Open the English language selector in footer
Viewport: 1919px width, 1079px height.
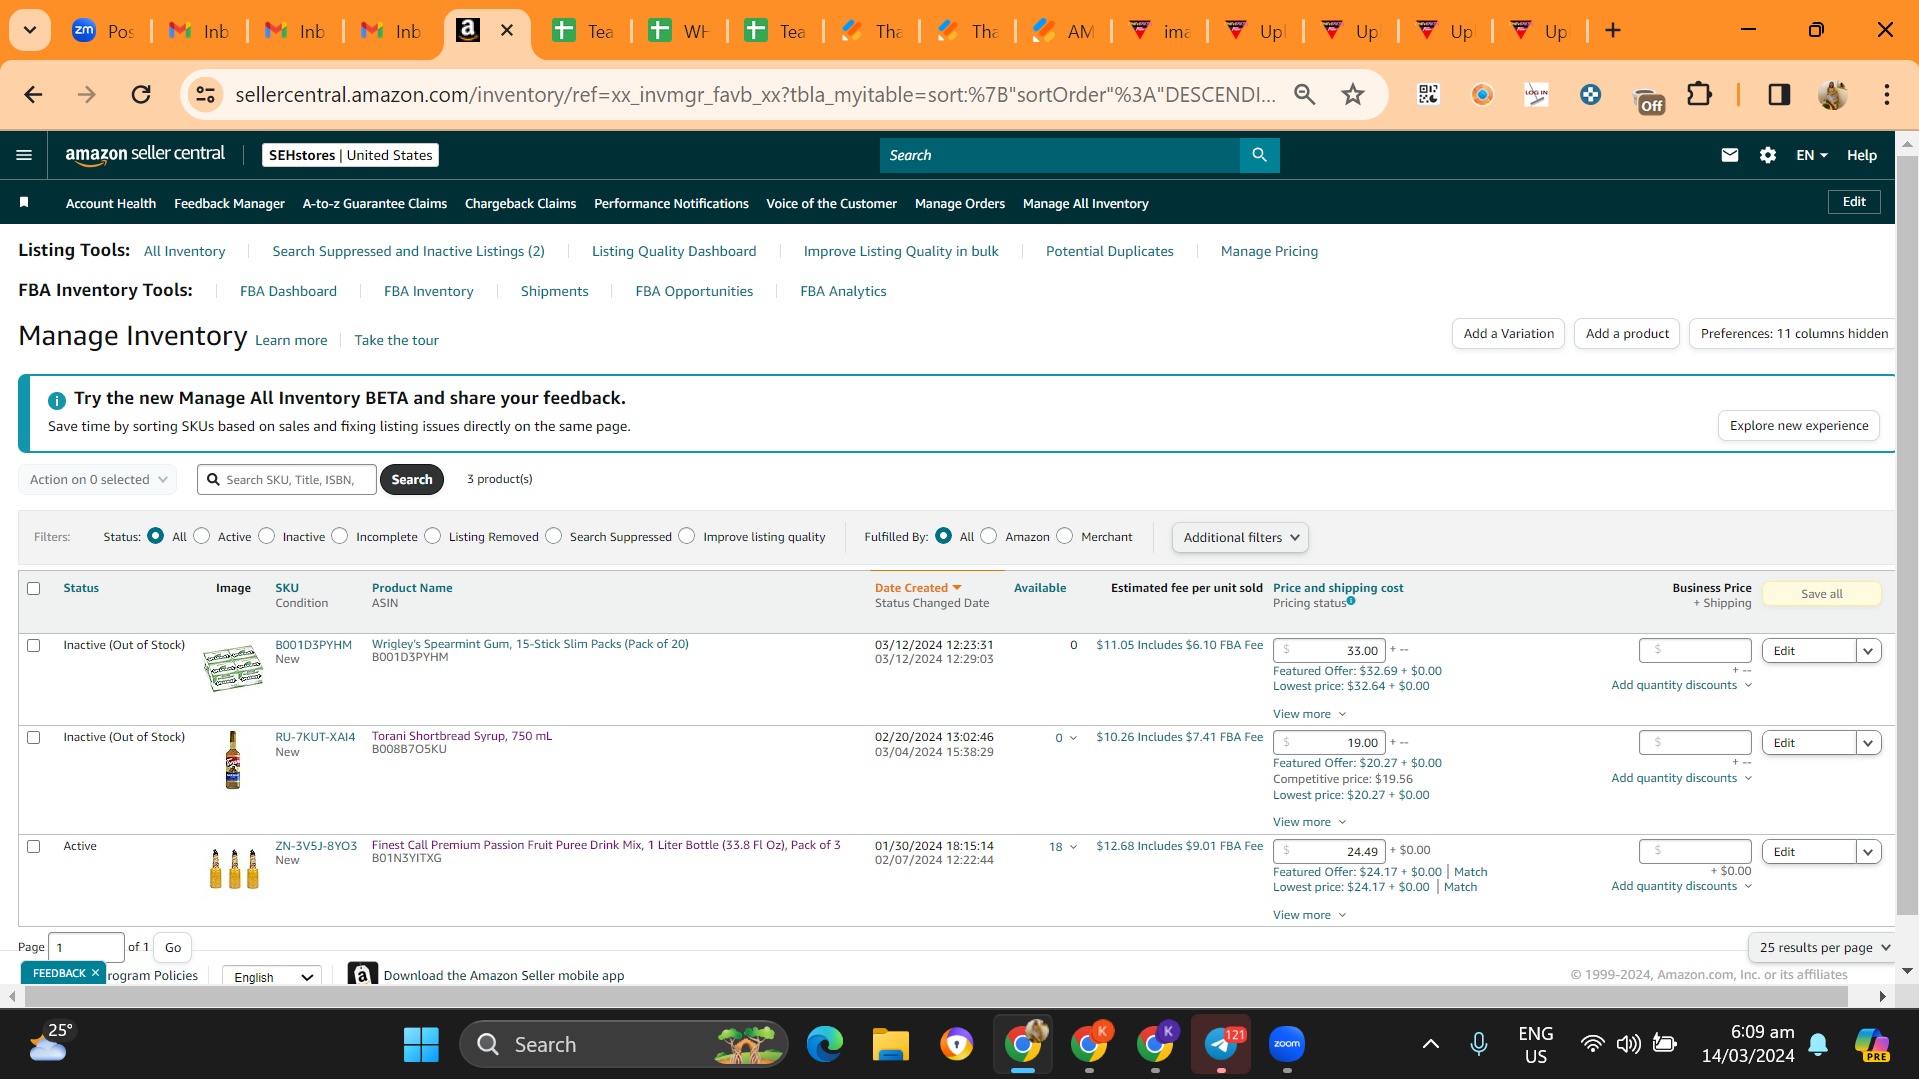click(272, 977)
